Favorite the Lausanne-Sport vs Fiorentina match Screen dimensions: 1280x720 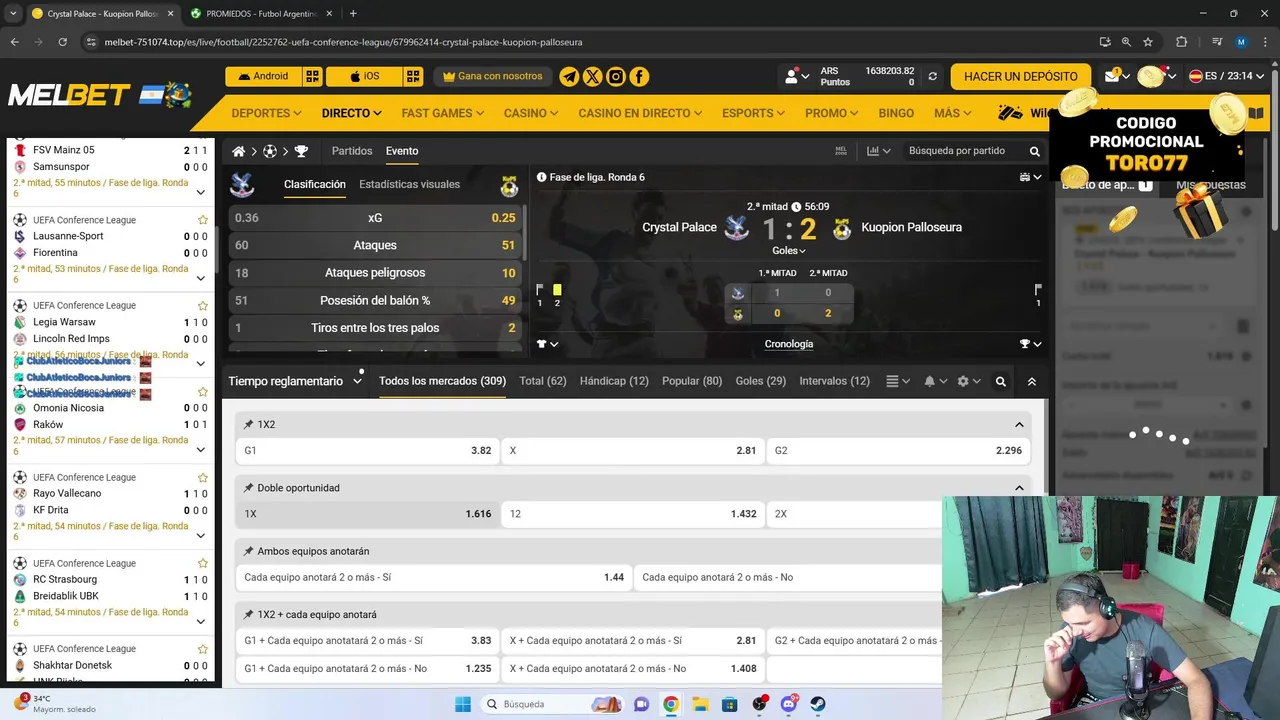[x=203, y=220]
